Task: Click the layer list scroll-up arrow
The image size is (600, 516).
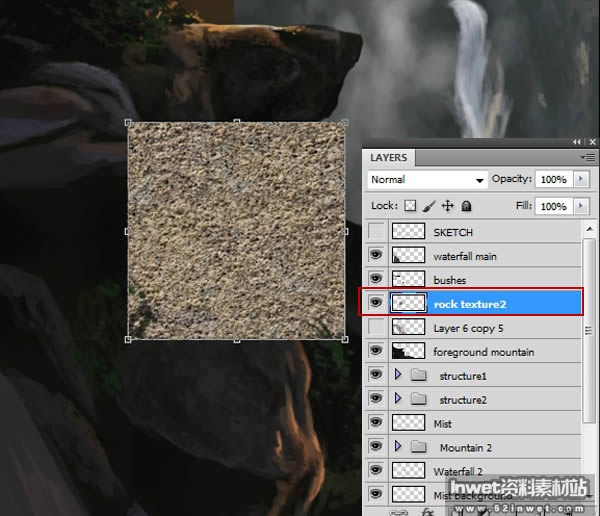Action: pyautogui.click(x=590, y=229)
